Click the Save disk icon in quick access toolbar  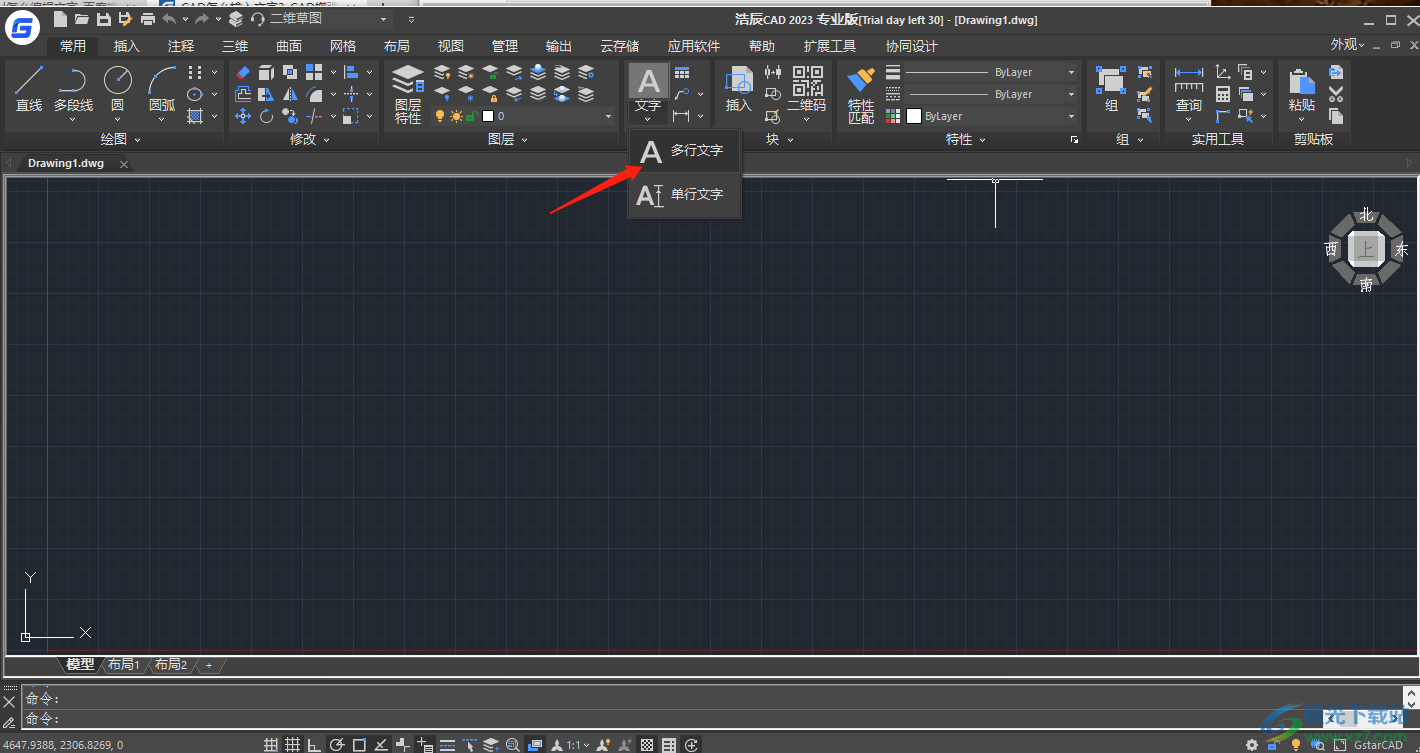coord(104,19)
